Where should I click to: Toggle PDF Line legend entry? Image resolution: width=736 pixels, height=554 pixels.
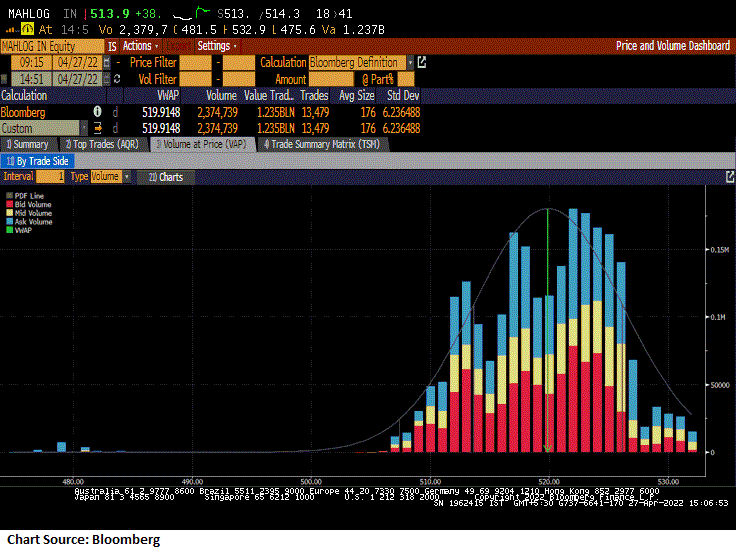pyautogui.click(x=28, y=195)
